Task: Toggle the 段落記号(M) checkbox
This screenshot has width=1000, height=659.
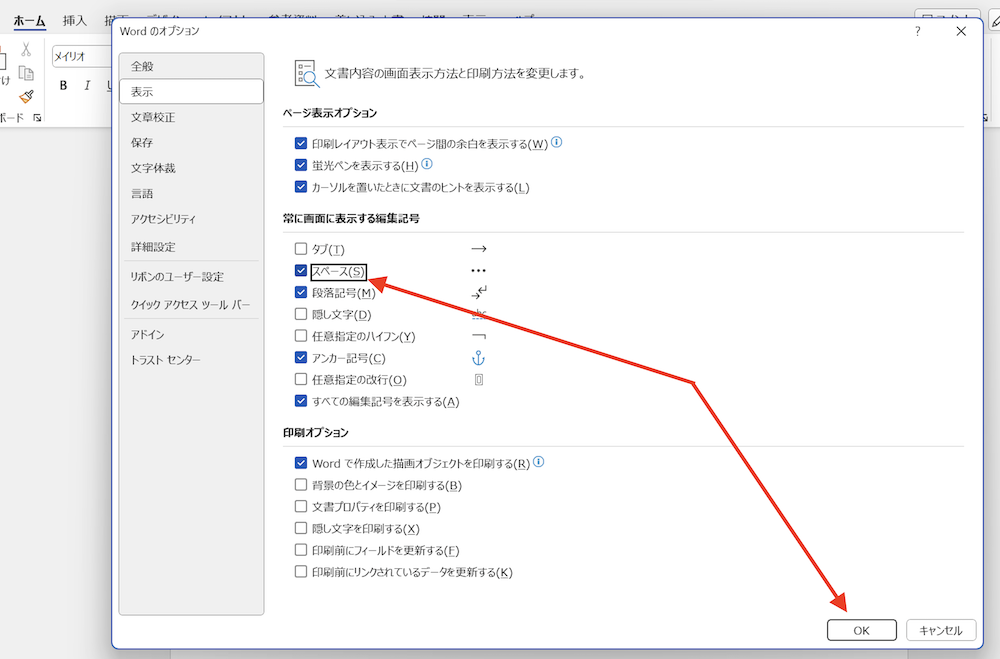Action: (301, 292)
